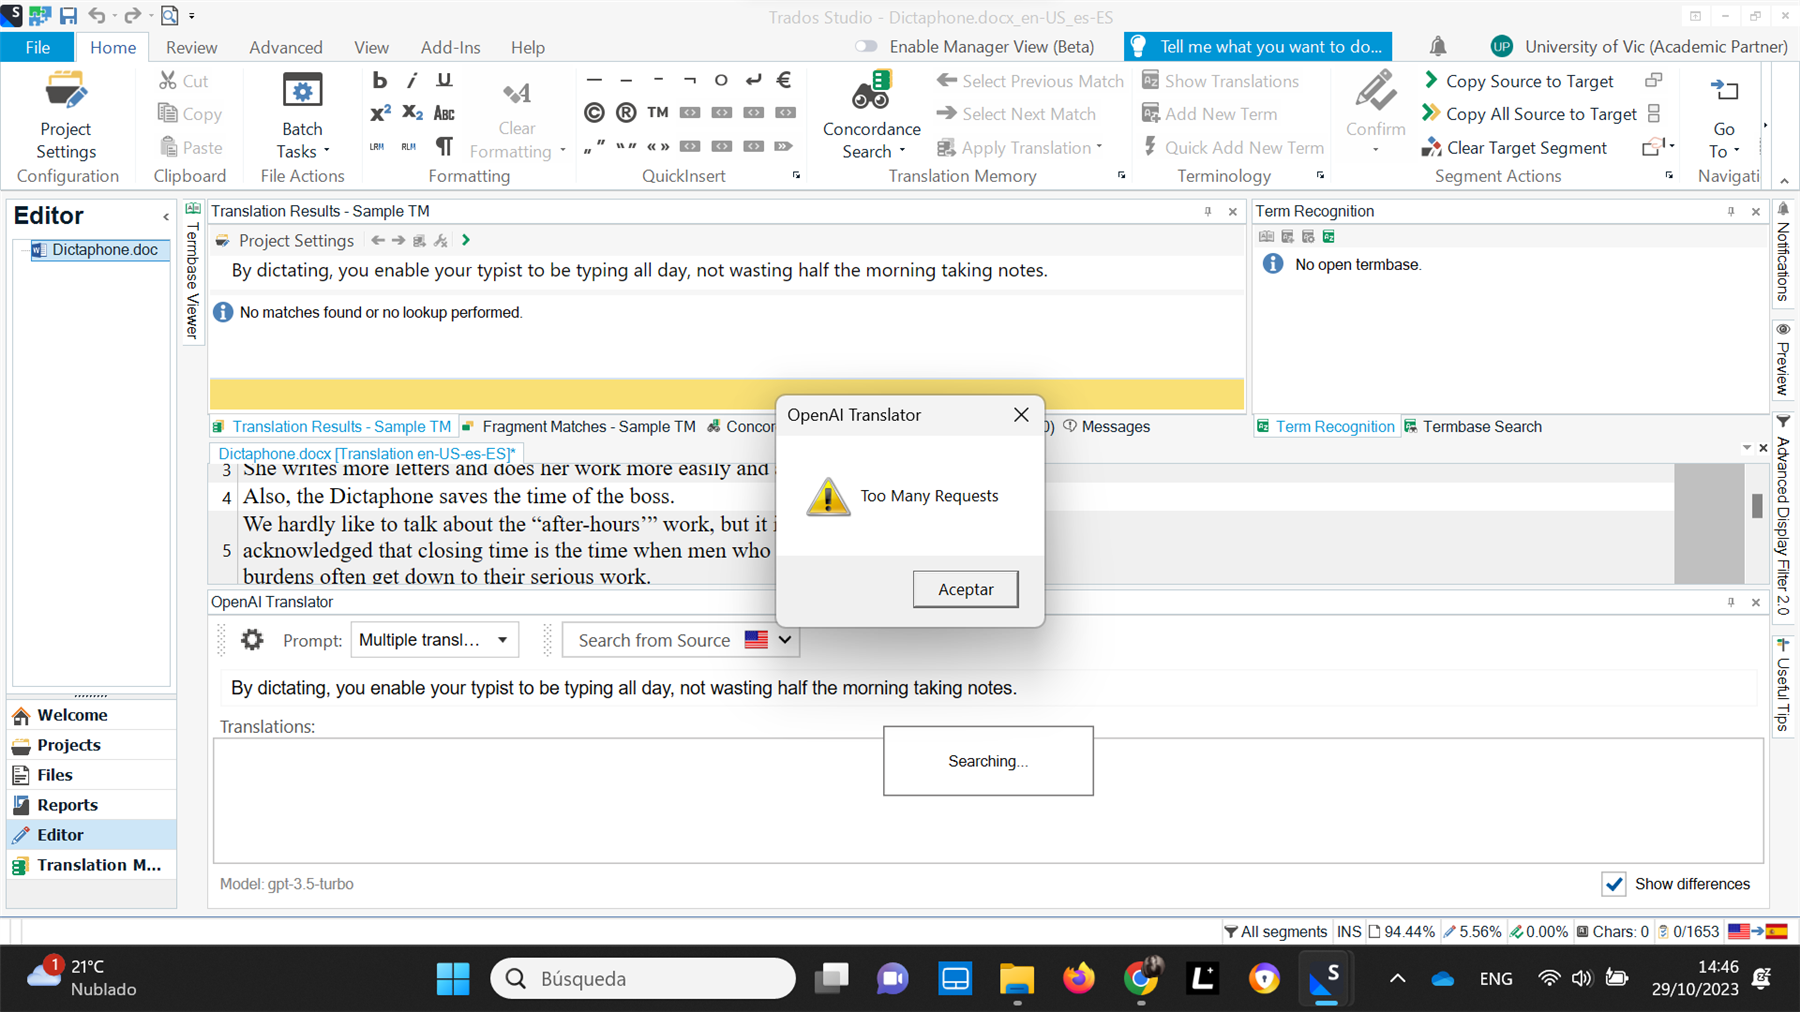Click the notifications bell icon
Viewport: 1800px width, 1012px height.
pos(1437,47)
